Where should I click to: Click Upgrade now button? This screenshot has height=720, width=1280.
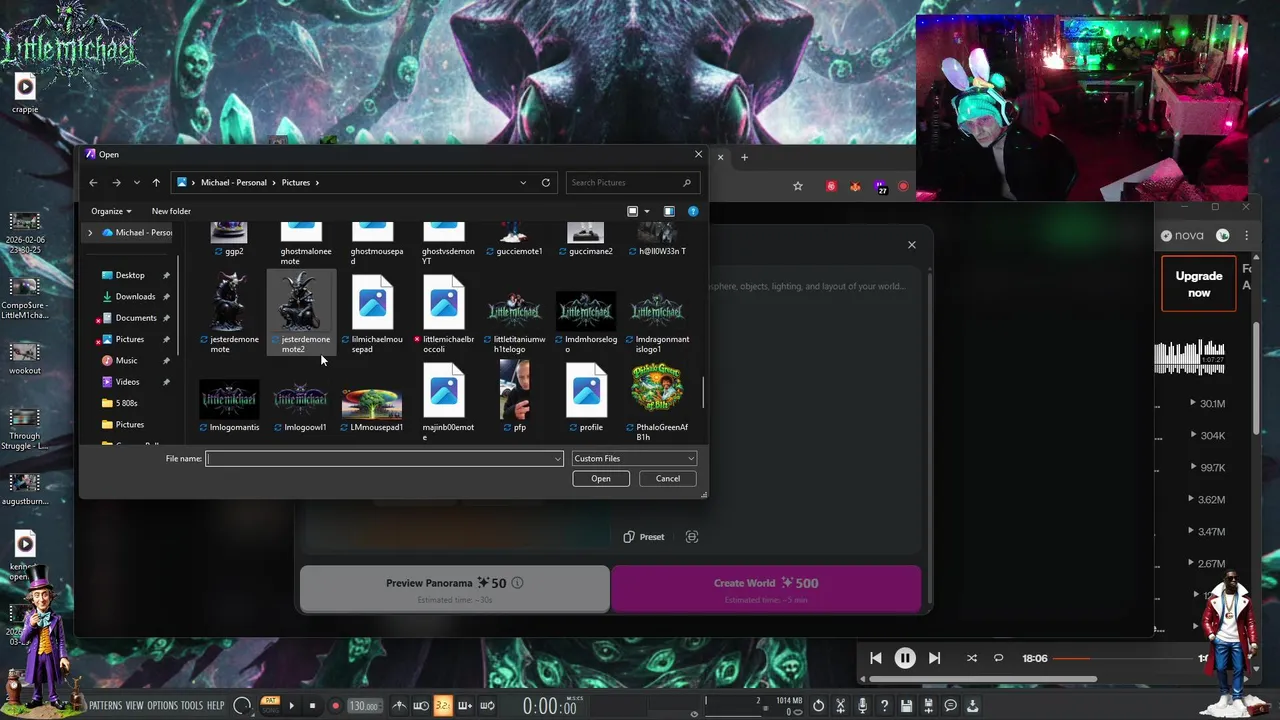pyautogui.click(x=1199, y=284)
